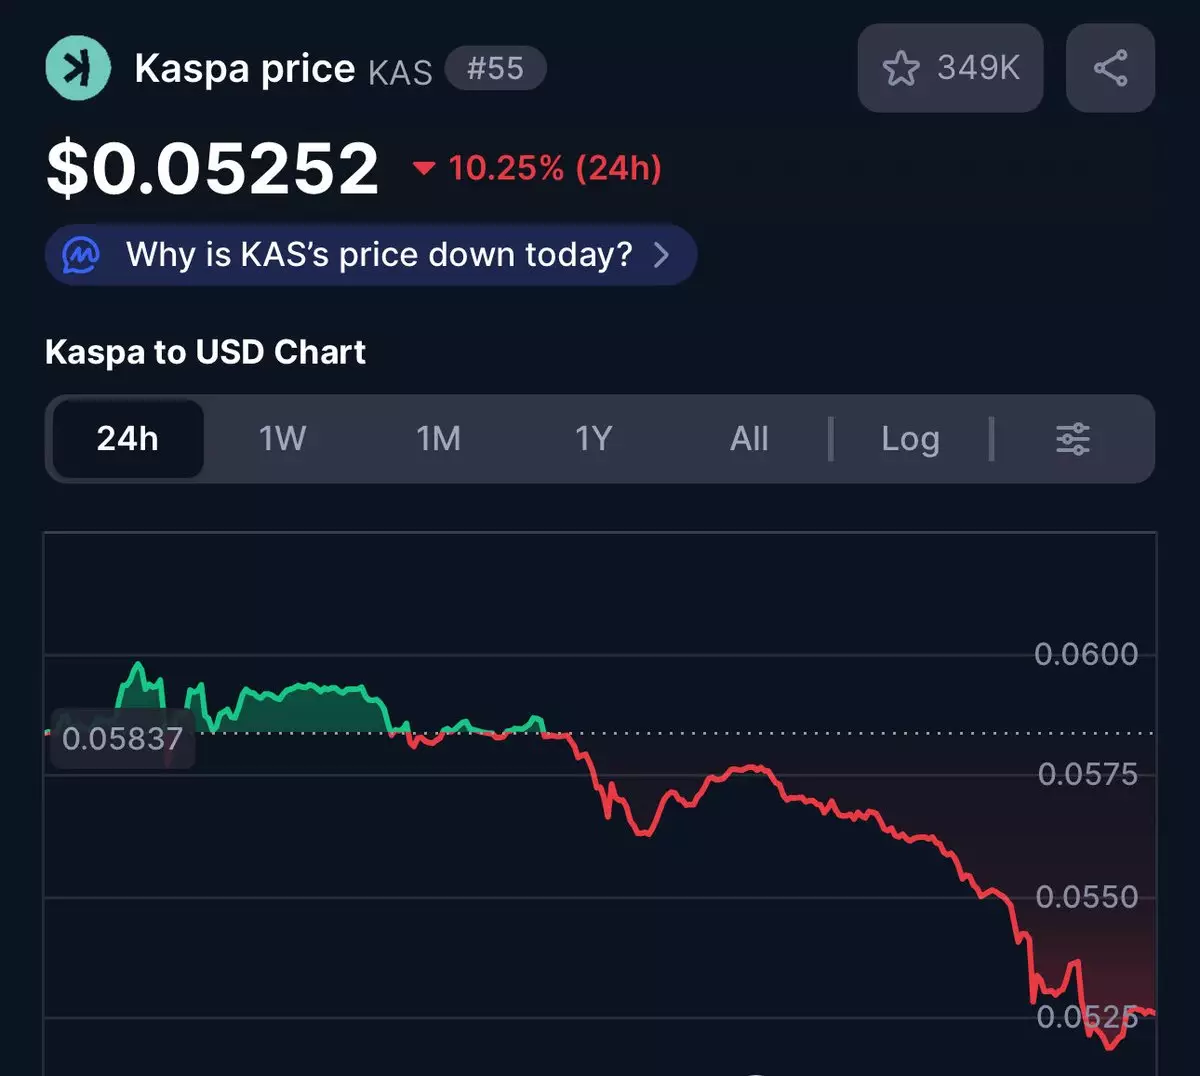Viewport: 1200px width, 1076px height.
Task: Click the KAS ticker symbol
Action: click(x=400, y=72)
